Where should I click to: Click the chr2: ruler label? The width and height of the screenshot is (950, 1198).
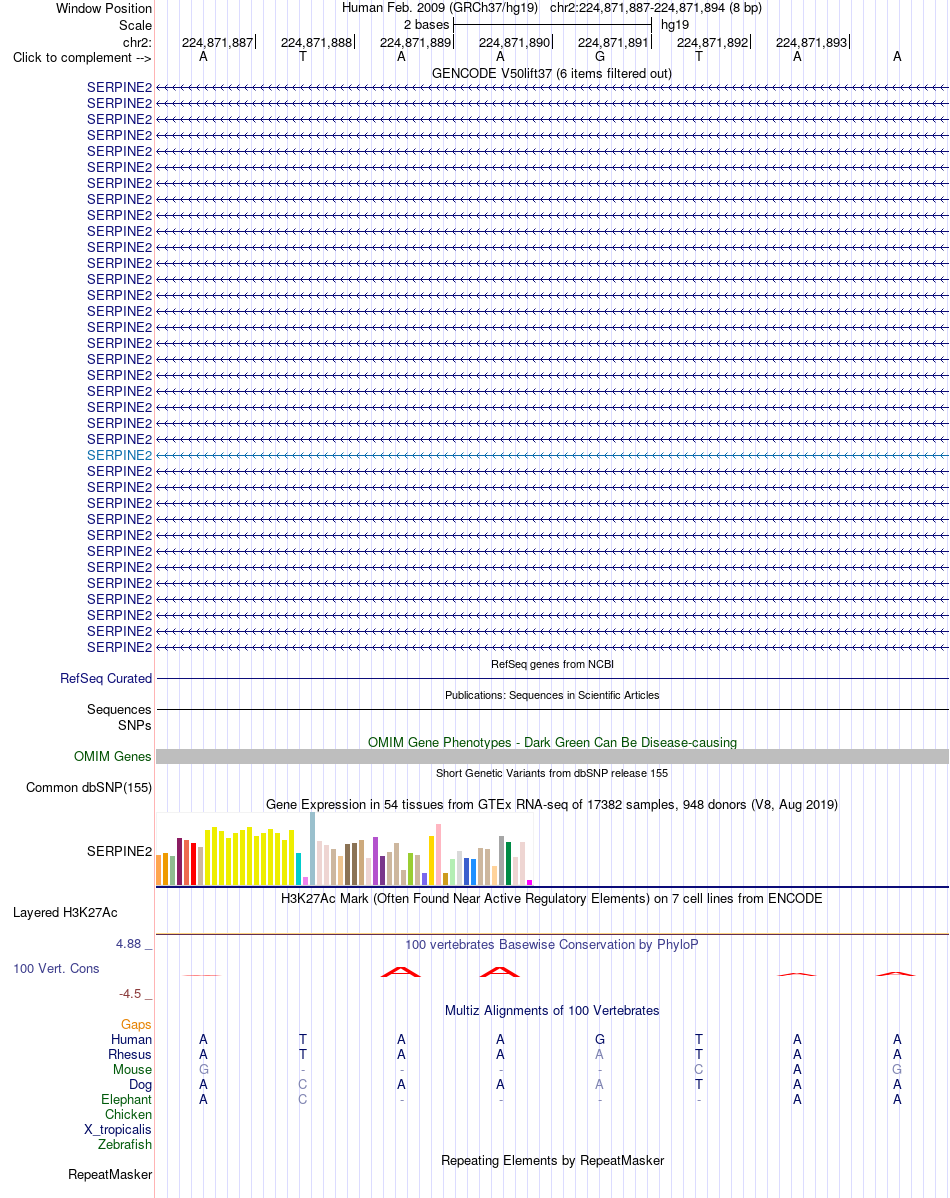pyautogui.click(x=137, y=42)
